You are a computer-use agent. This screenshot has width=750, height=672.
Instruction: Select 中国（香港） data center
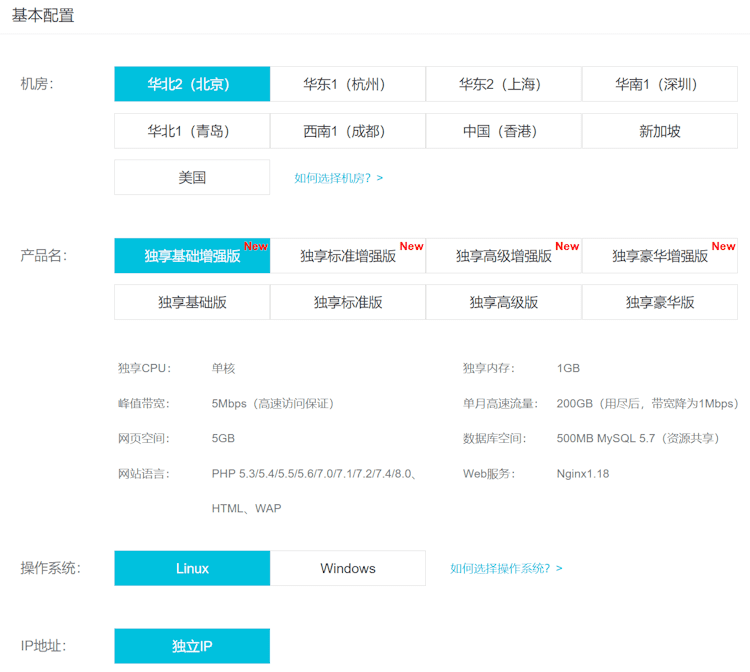(x=504, y=131)
